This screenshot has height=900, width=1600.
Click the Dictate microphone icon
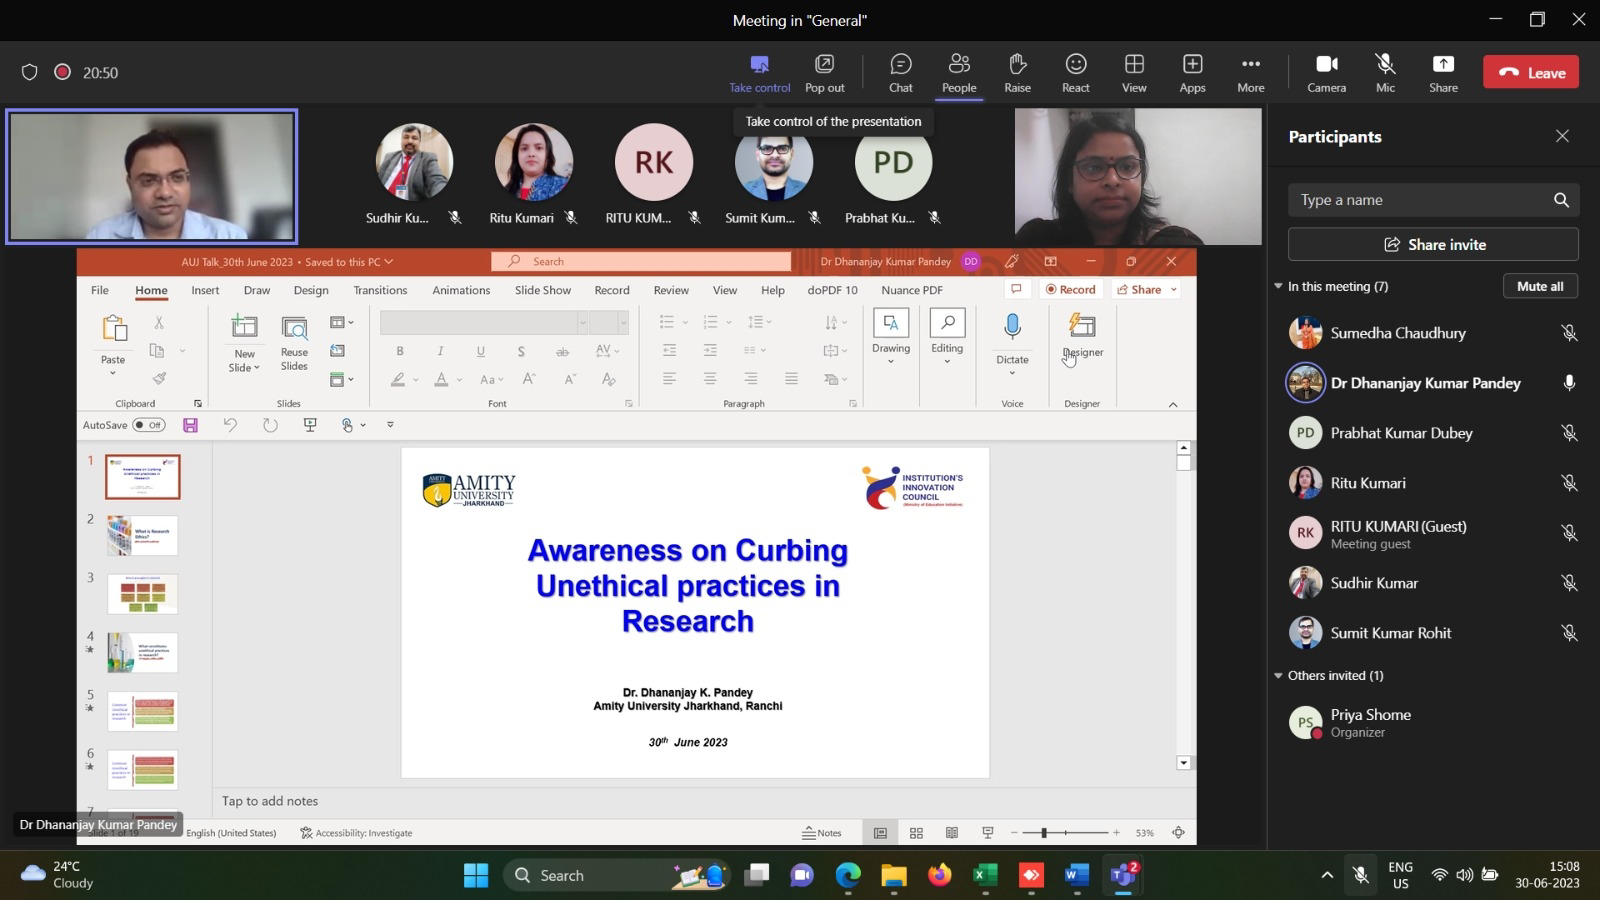(1012, 326)
